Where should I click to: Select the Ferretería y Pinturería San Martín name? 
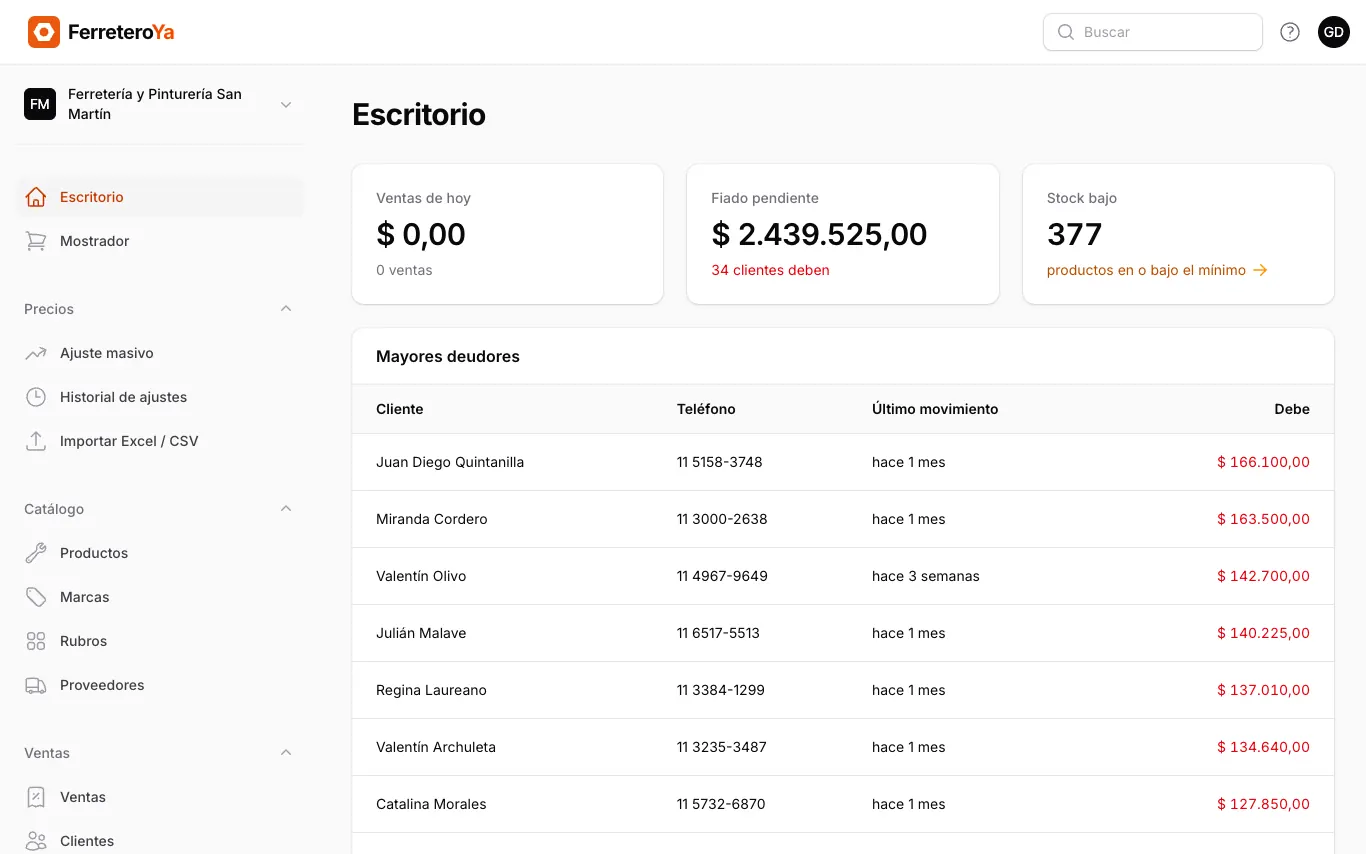pos(155,104)
